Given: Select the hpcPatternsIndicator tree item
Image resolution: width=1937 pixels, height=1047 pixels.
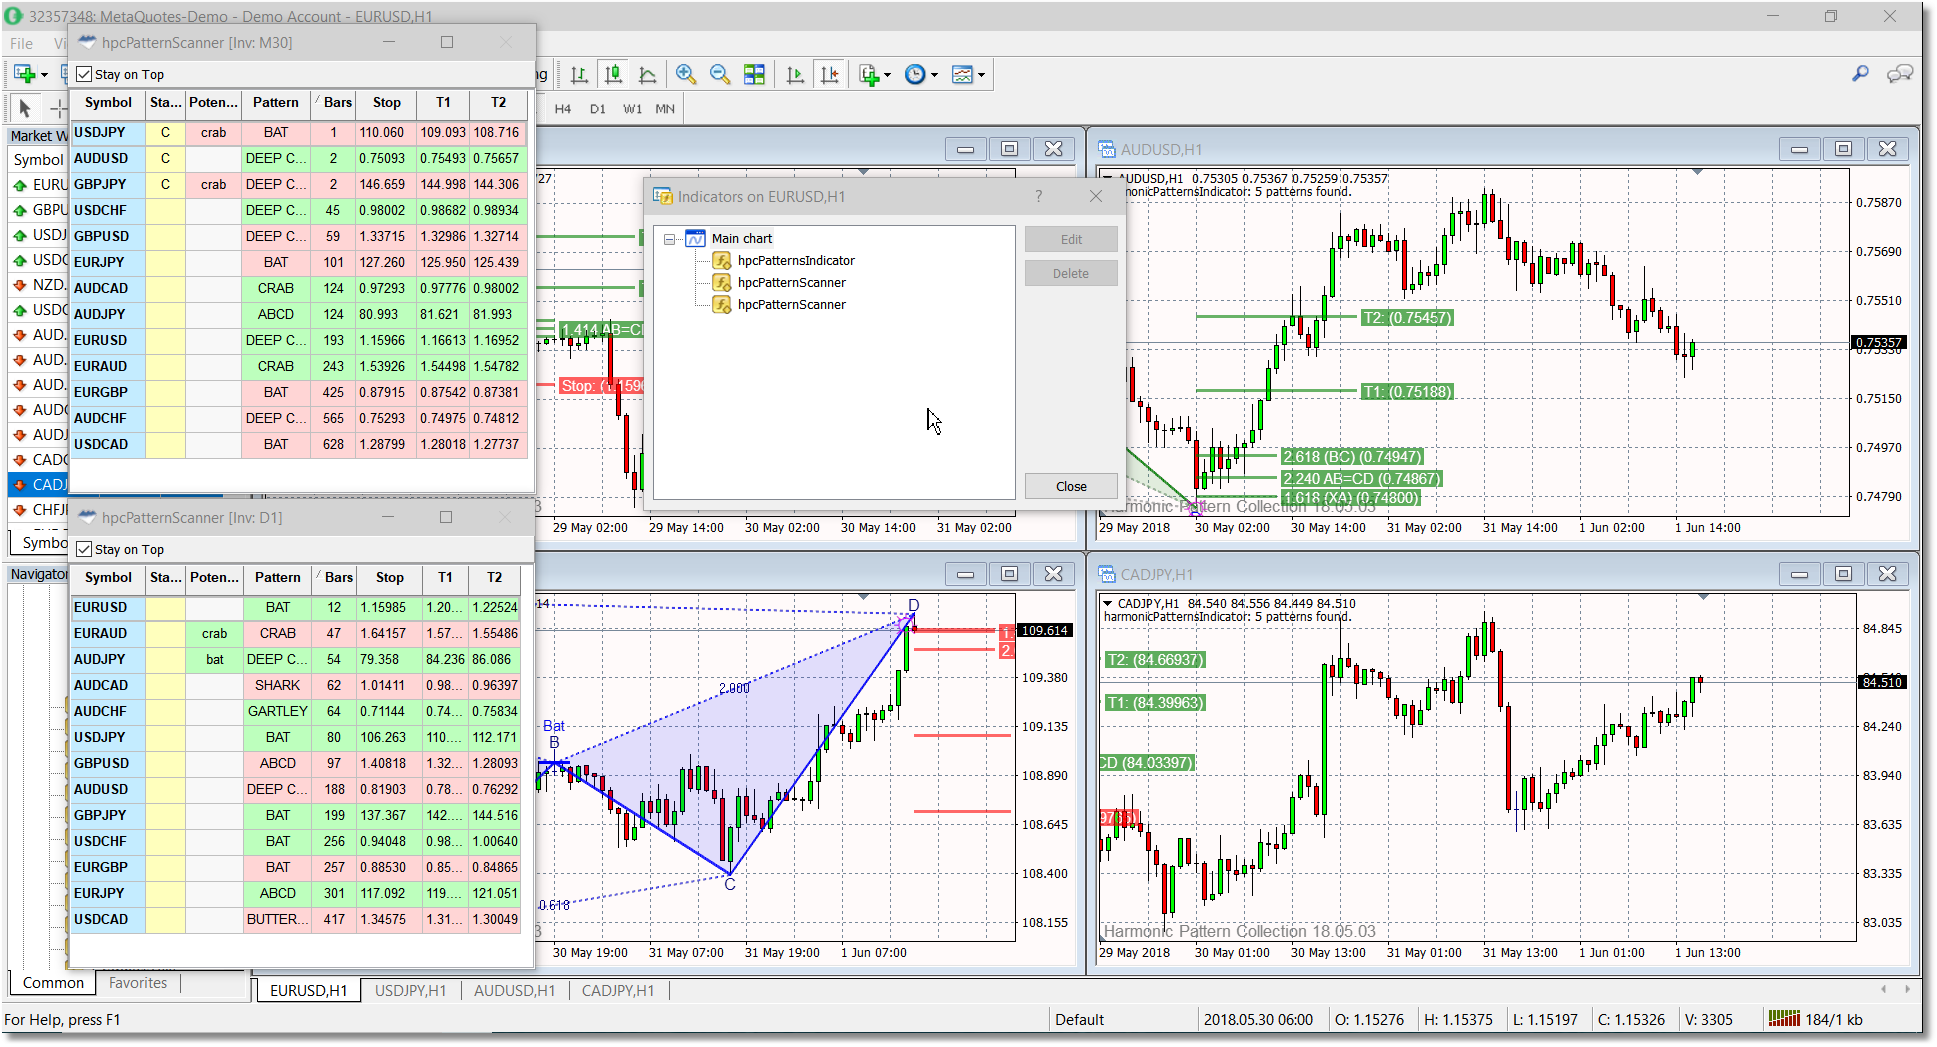Looking at the screenshot, I should pyautogui.click(x=796, y=261).
